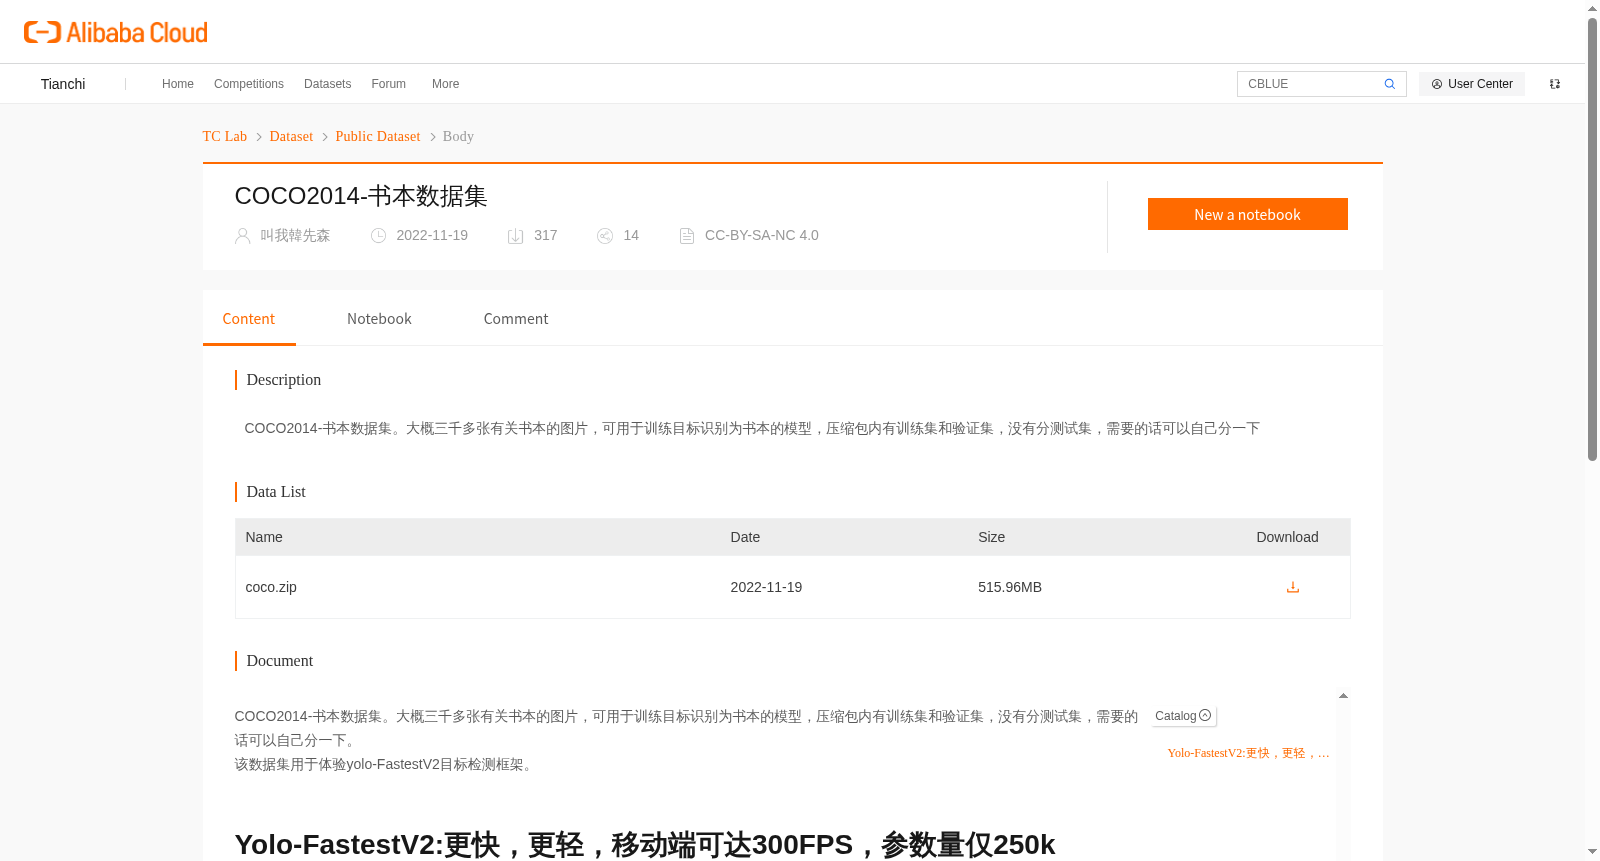The width and height of the screenshot is (1600, 861).
Task: Go to Dataset breadcrumb
Action: [x=291, y=137]
